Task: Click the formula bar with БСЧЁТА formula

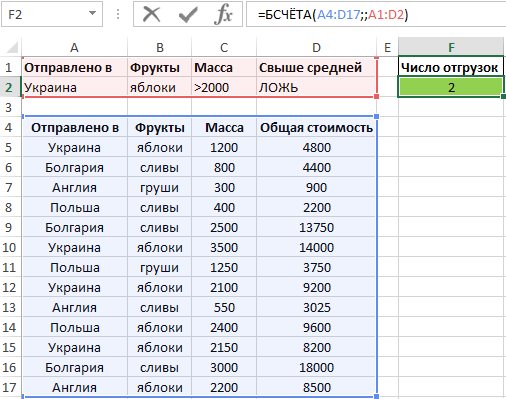Action: coord(376,14)
